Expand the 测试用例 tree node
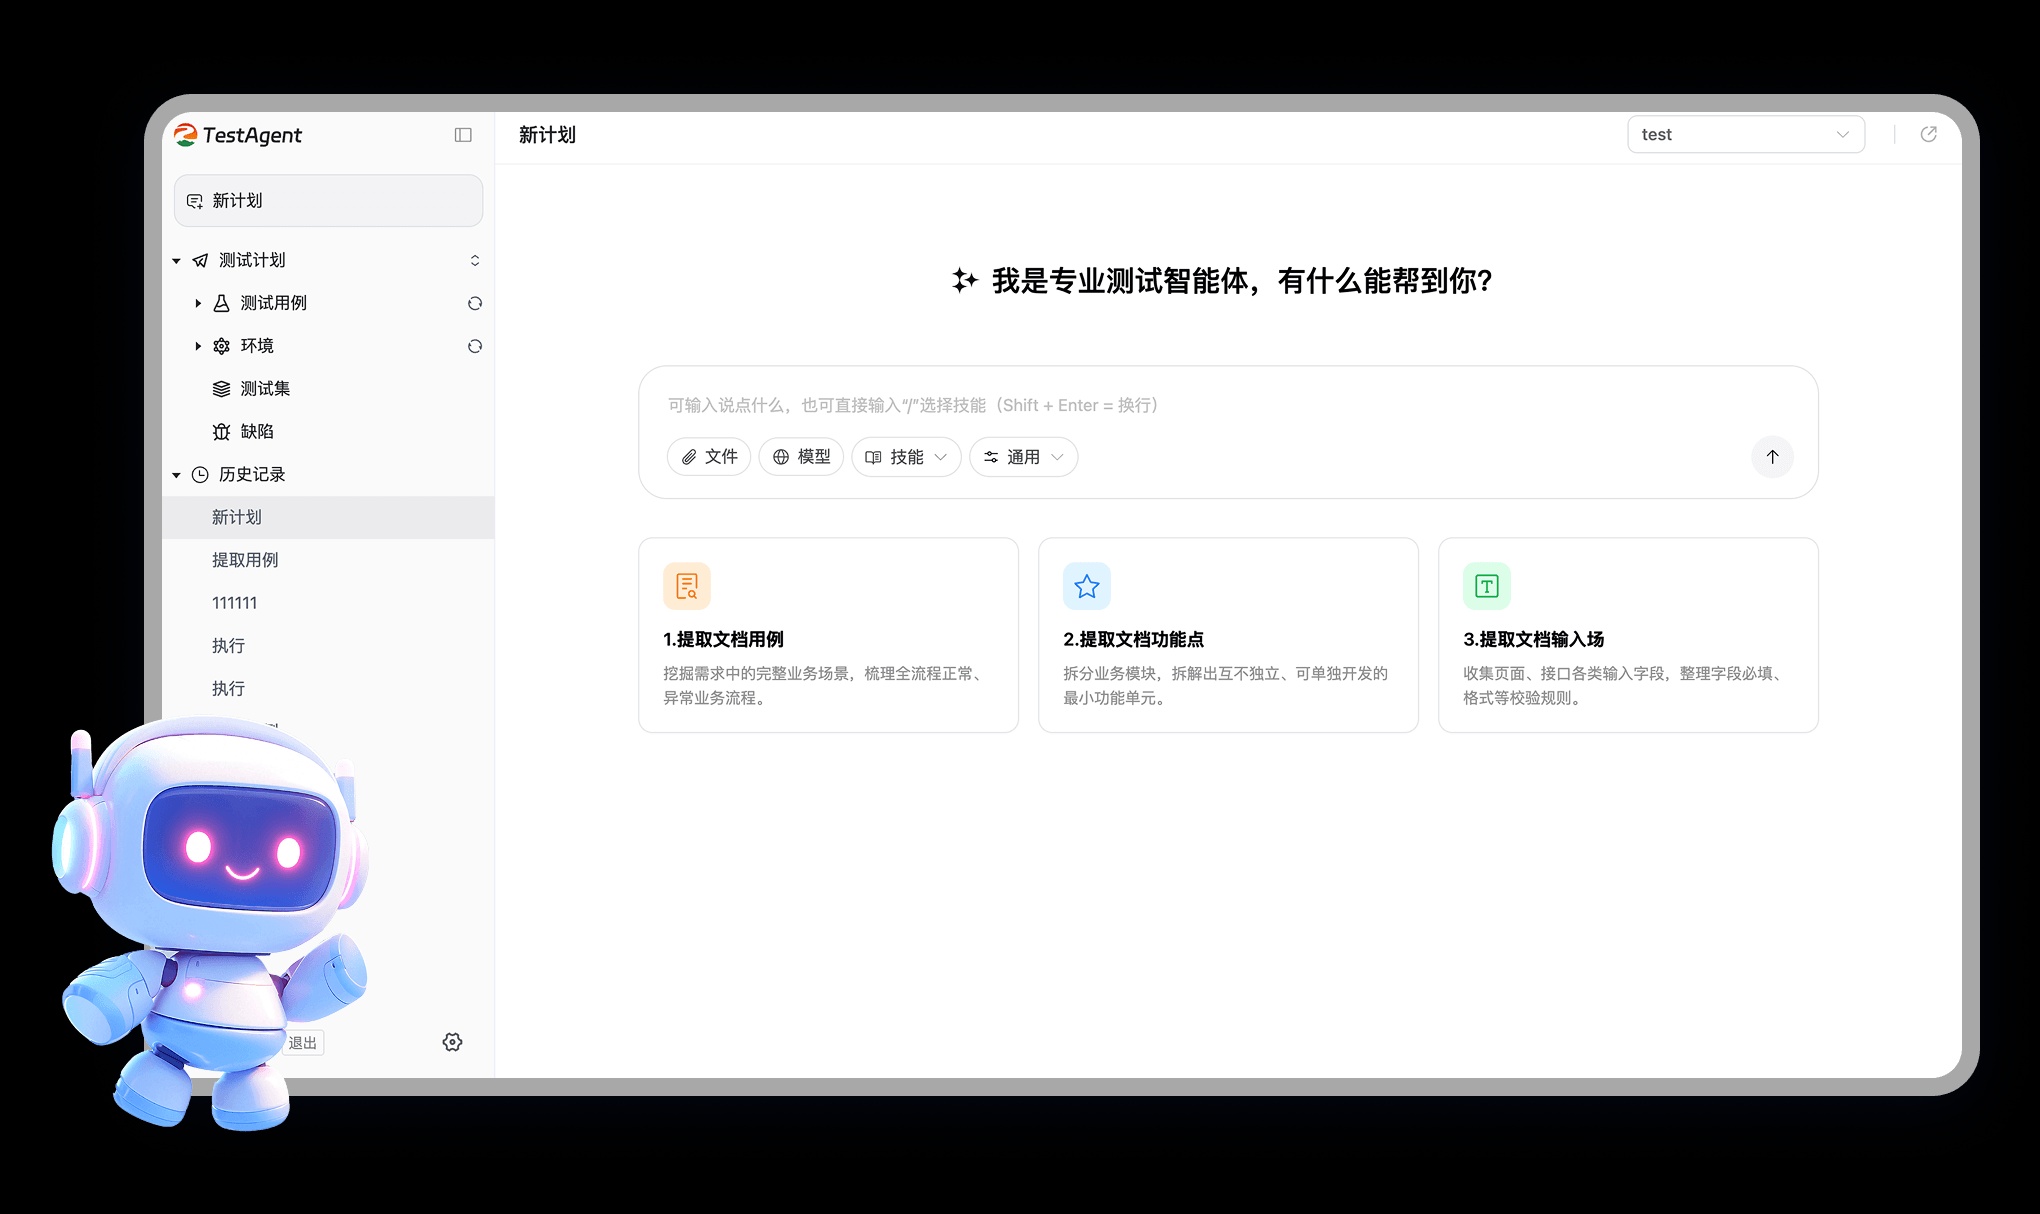Viewport: 2040px width, 1214px height. [x=198, y=303]
